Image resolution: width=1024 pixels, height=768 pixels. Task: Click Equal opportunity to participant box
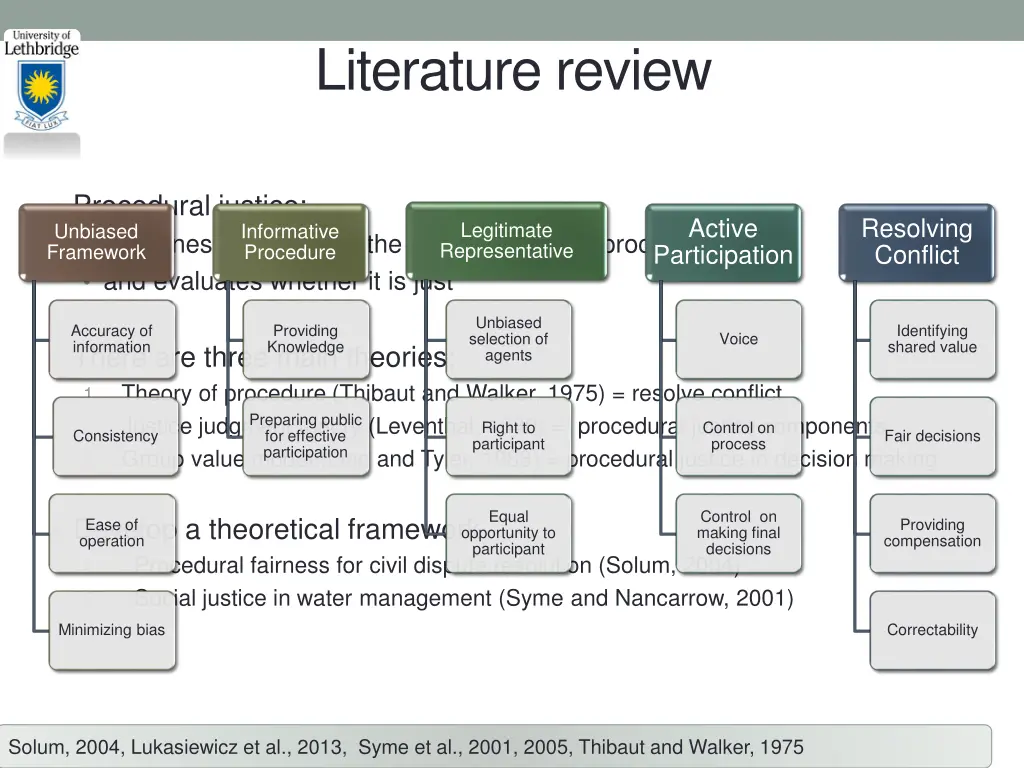coord(508,533)
